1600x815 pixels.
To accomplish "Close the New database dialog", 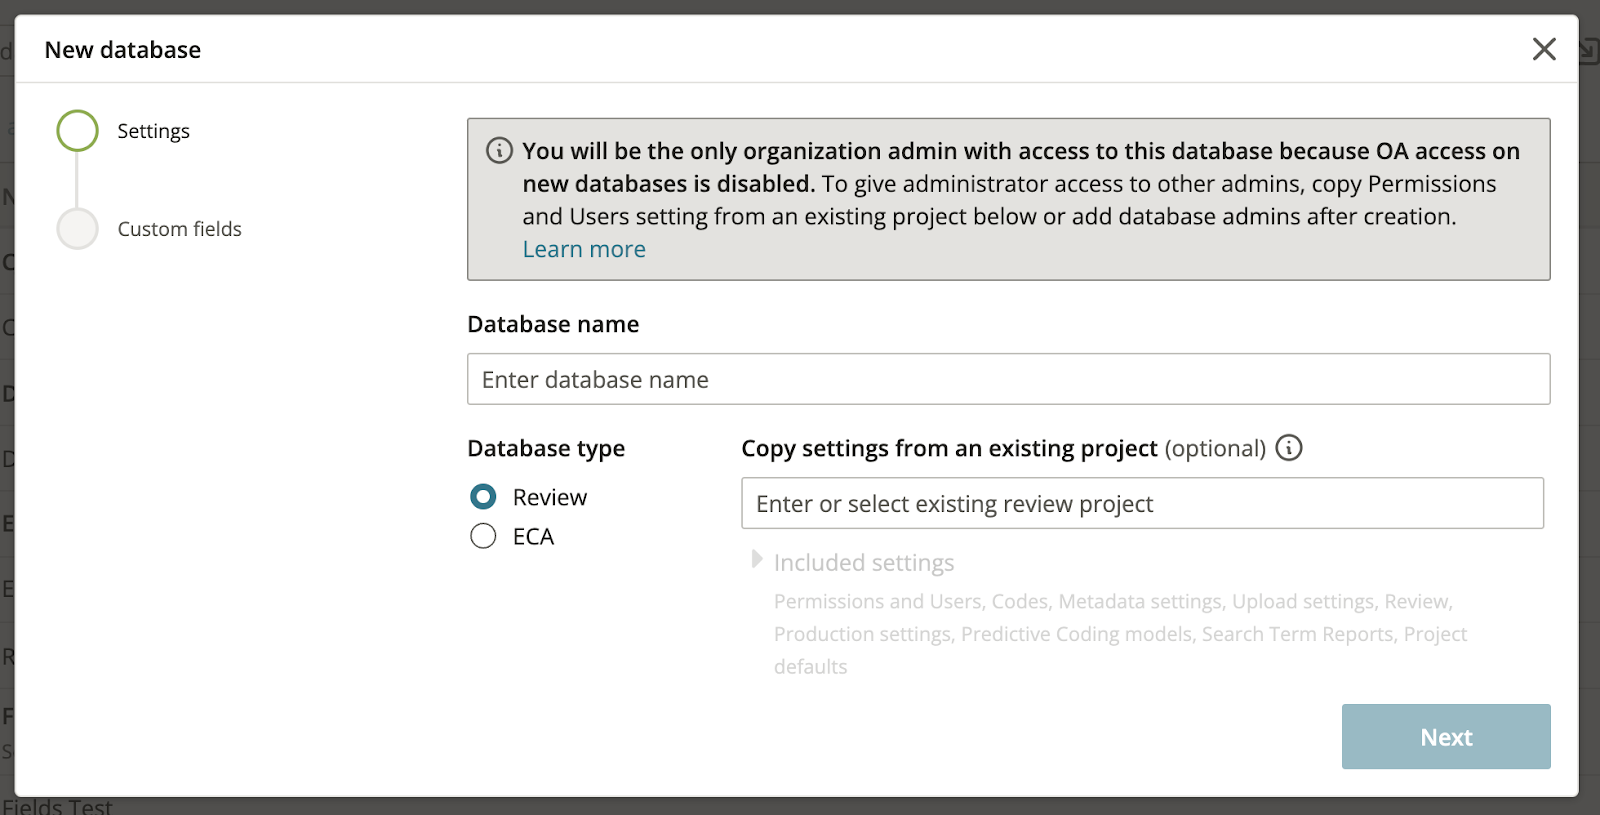I will [x=1544, y=49].
